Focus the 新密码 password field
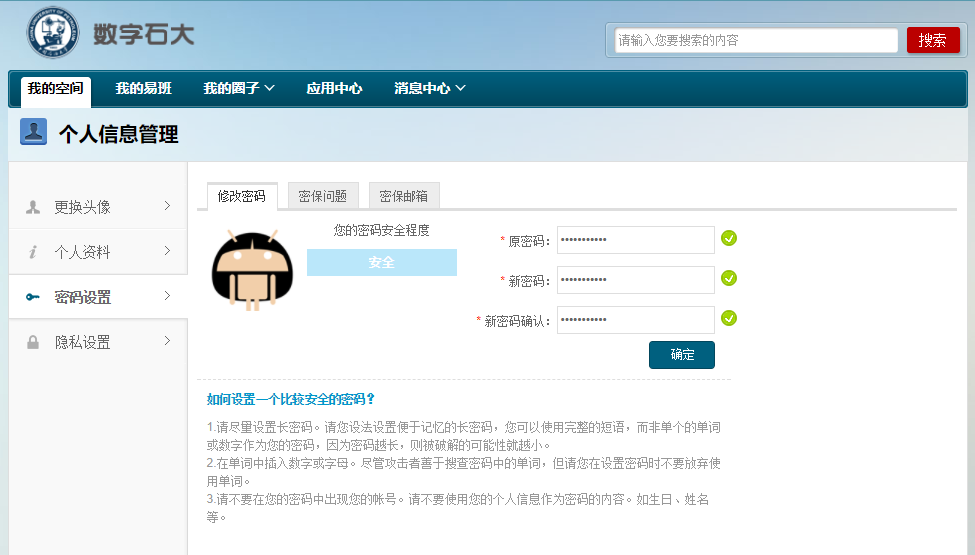The height and width of the screenshot is (555, 975). tap(635, 280)
